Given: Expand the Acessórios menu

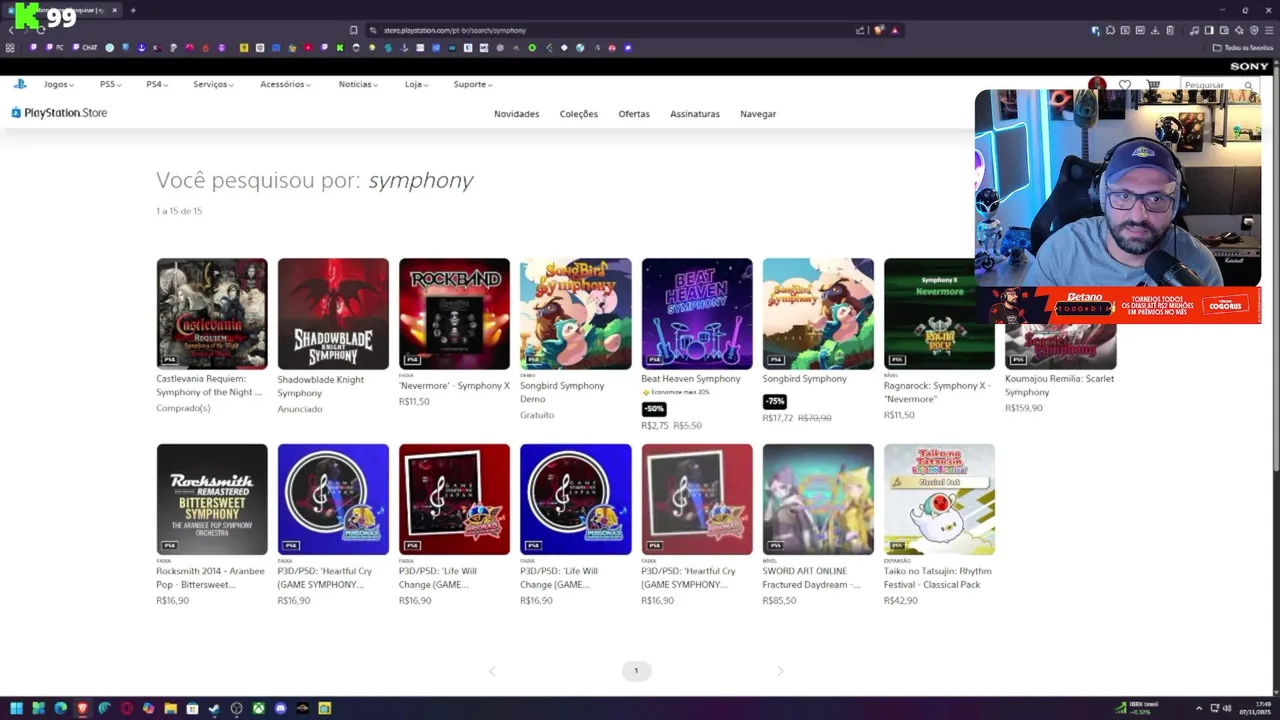Looking at the screenshot, I should coord(285,84).
